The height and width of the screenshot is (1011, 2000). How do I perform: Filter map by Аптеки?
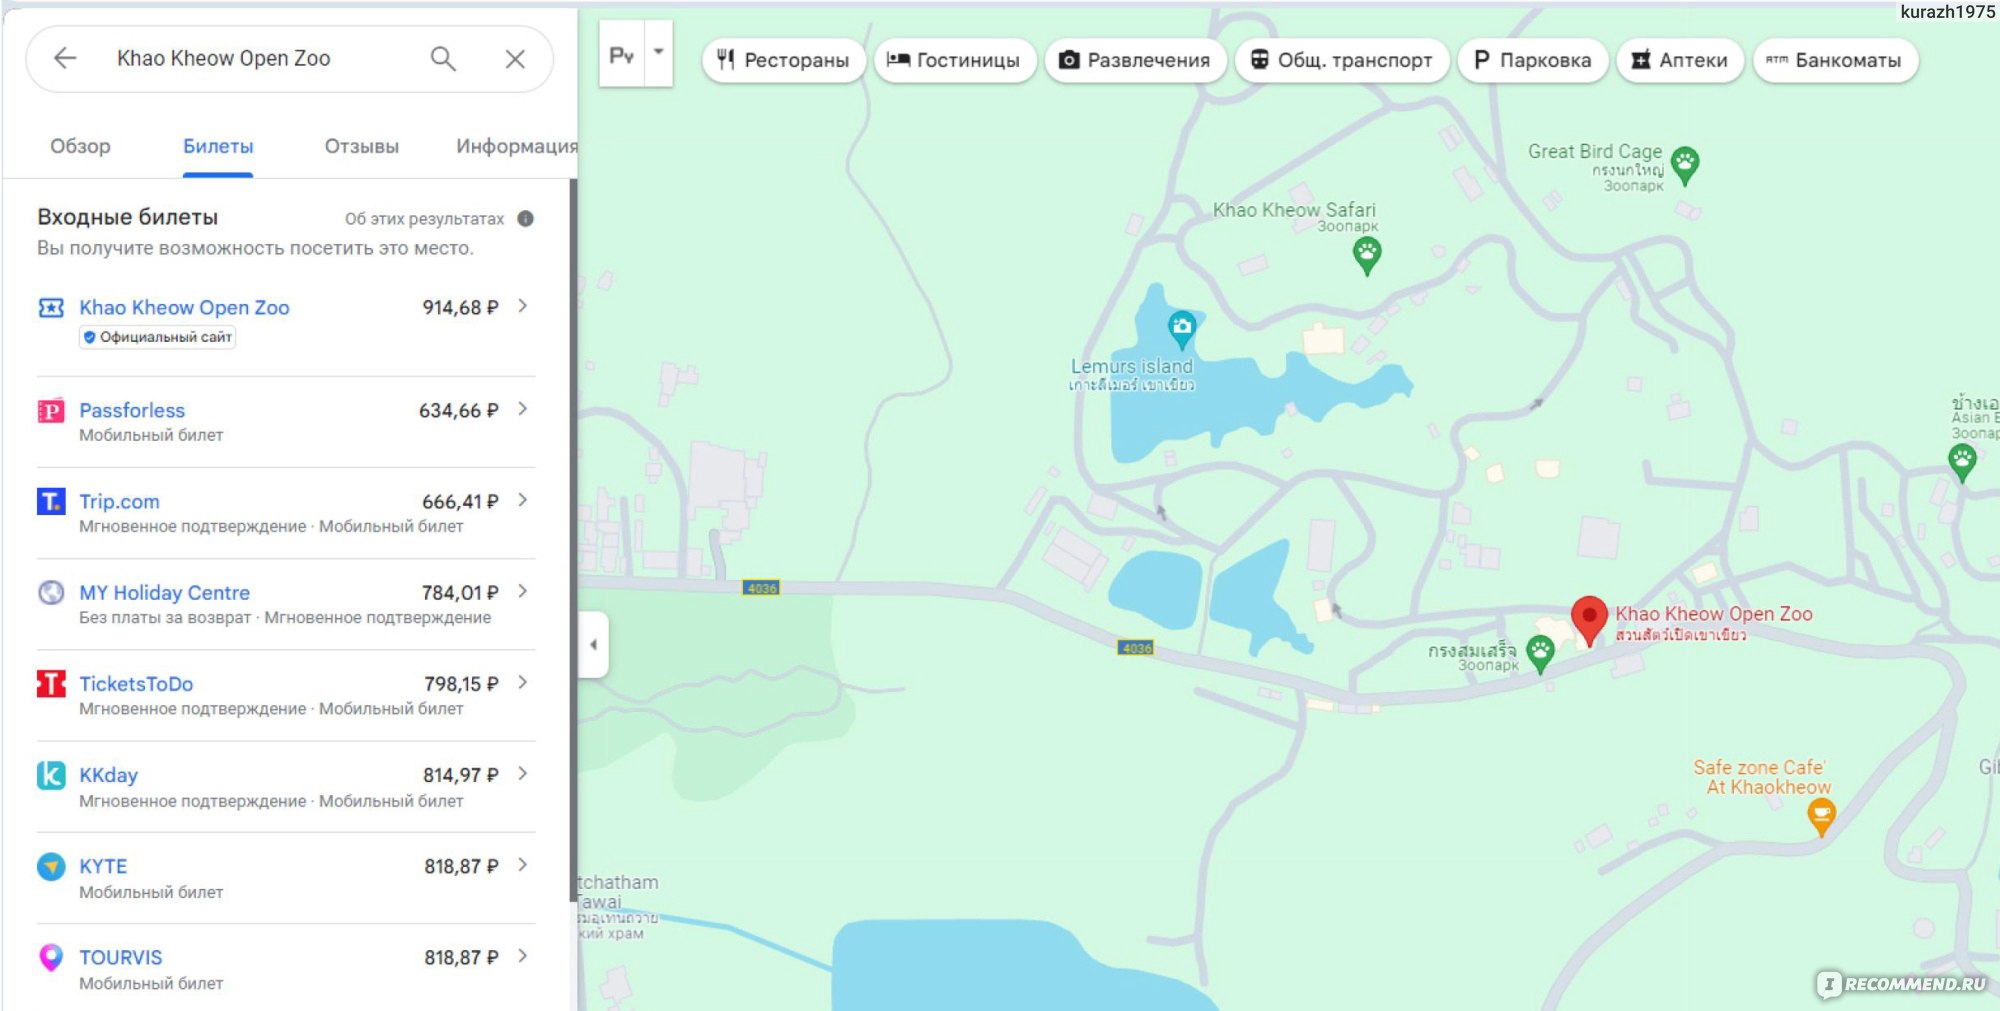(x=1680, y=60)
